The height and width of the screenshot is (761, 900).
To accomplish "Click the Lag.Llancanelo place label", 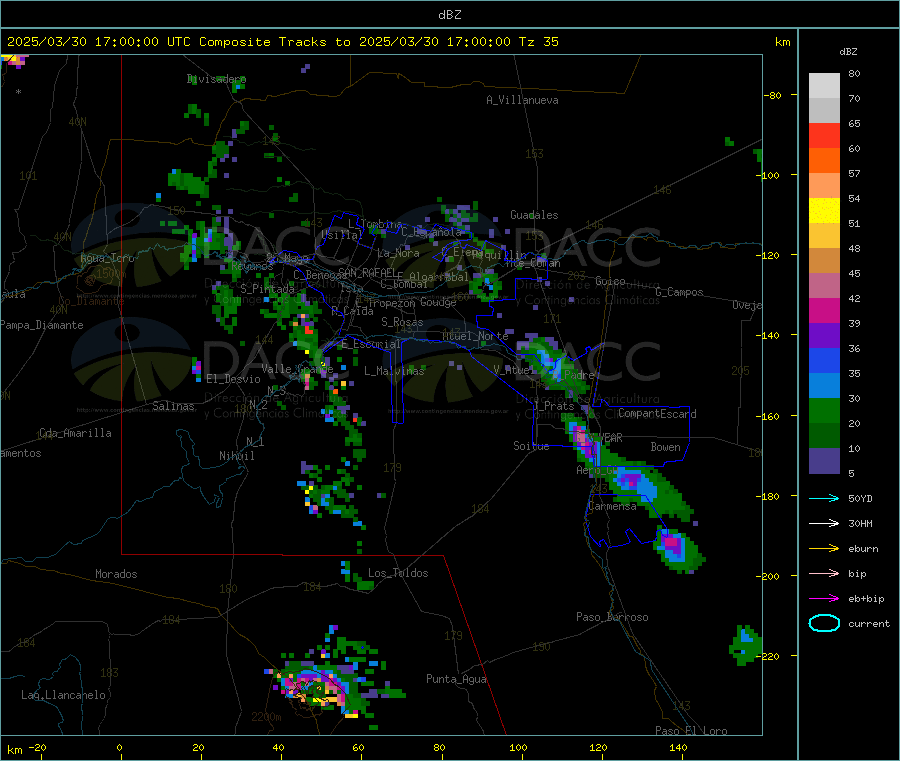I will 63,695.
